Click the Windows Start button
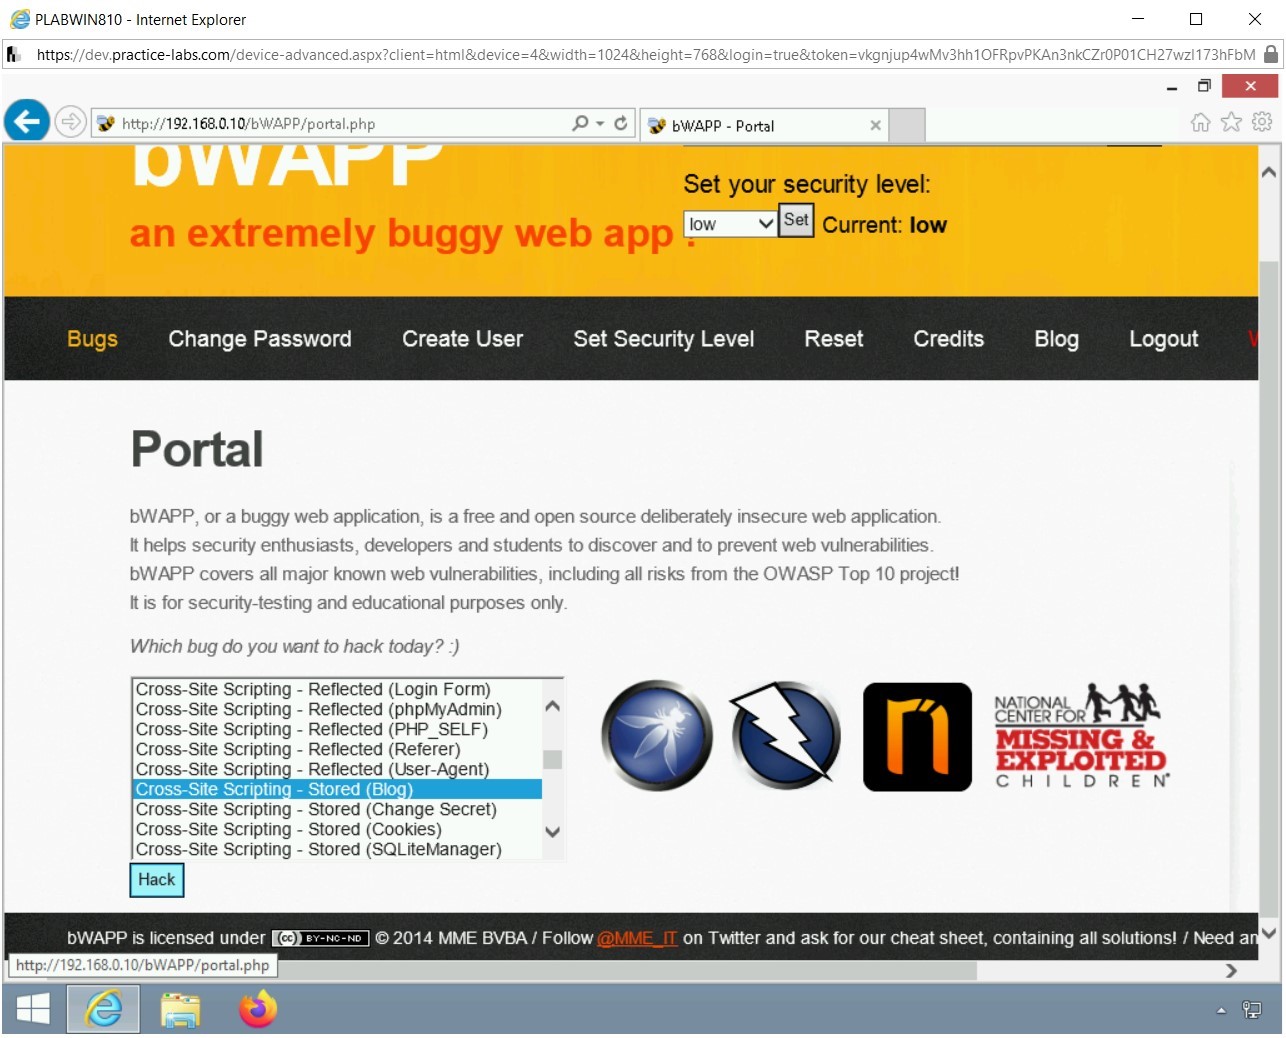Viewport: 1286px width, 1038px height. pos(32,1009)
